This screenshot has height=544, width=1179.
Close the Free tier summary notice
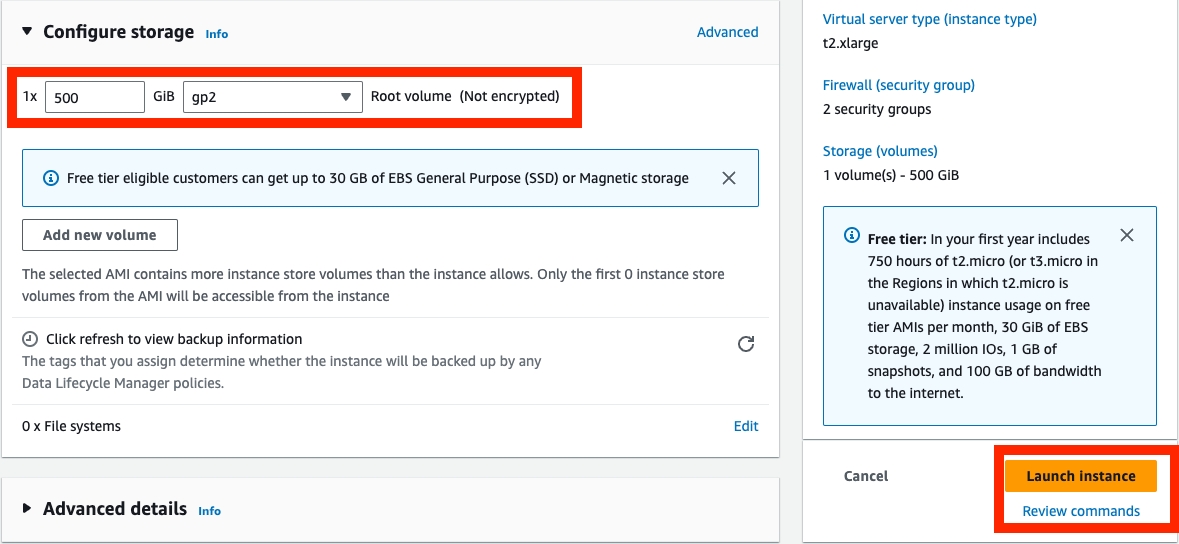[1127, 236]
